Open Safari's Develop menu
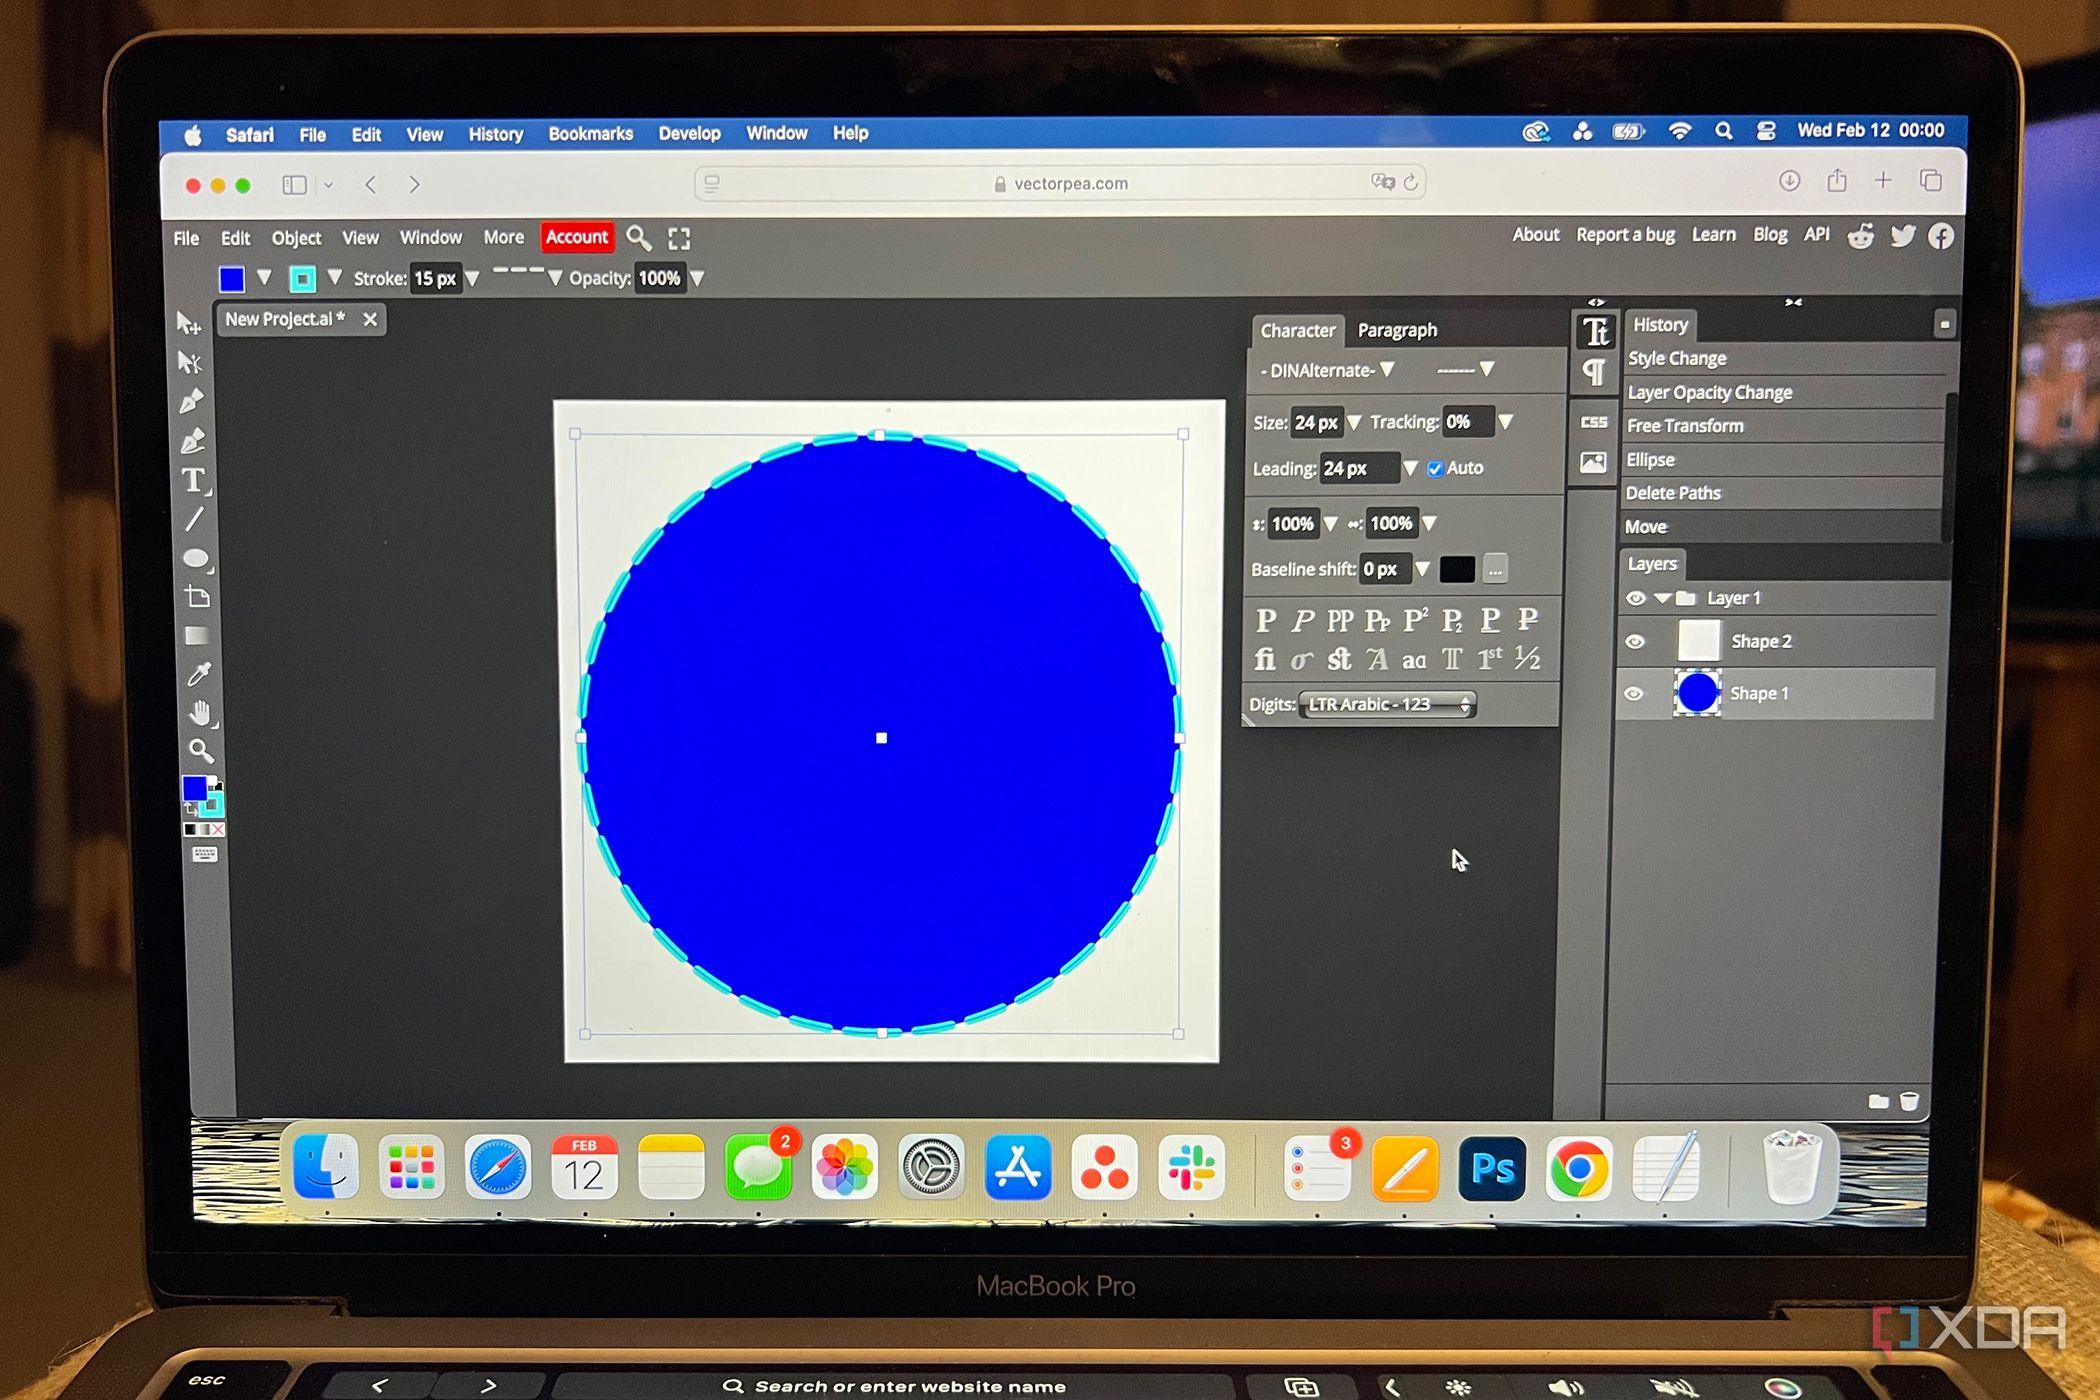 [x=689, y=133]
